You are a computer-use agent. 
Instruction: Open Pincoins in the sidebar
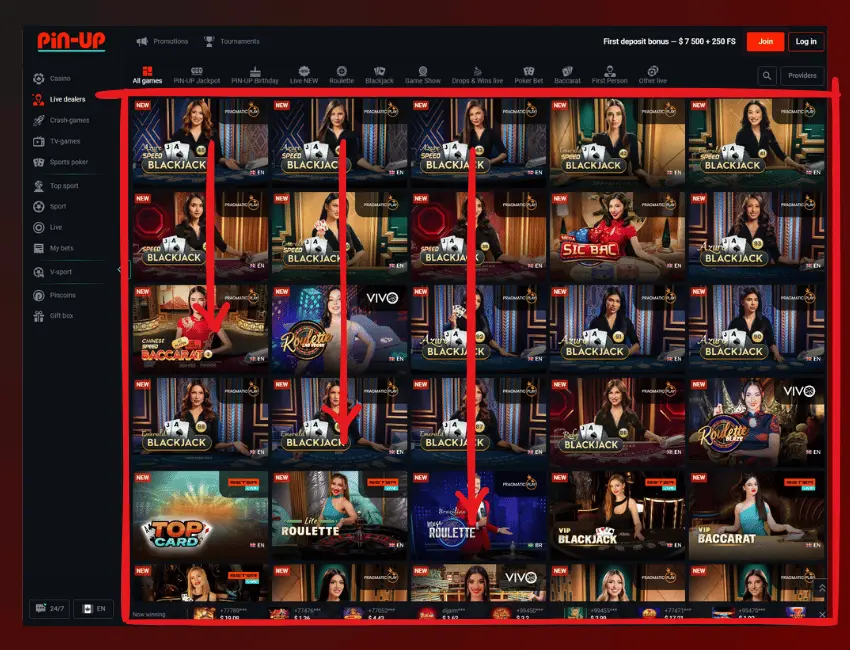[x=54, y=295]
